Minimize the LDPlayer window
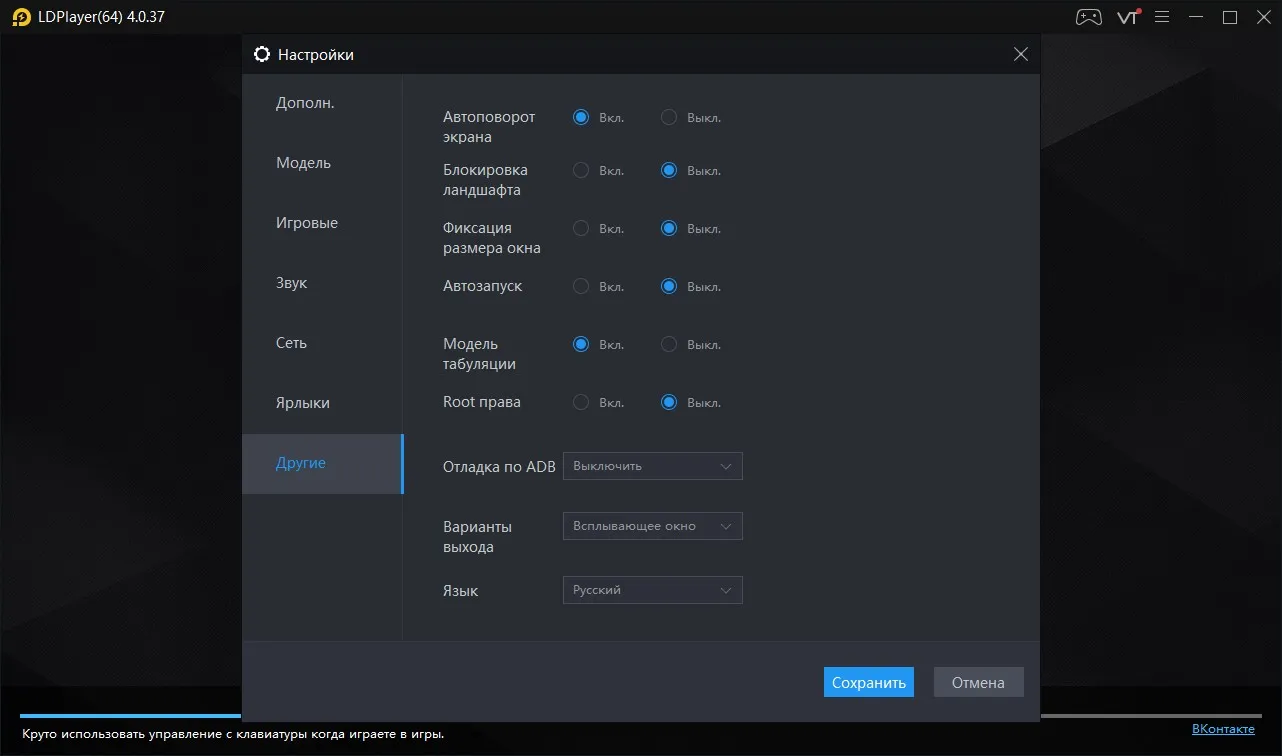The width and height of the screenshot is (1282, 756). tap(1196, 17)
